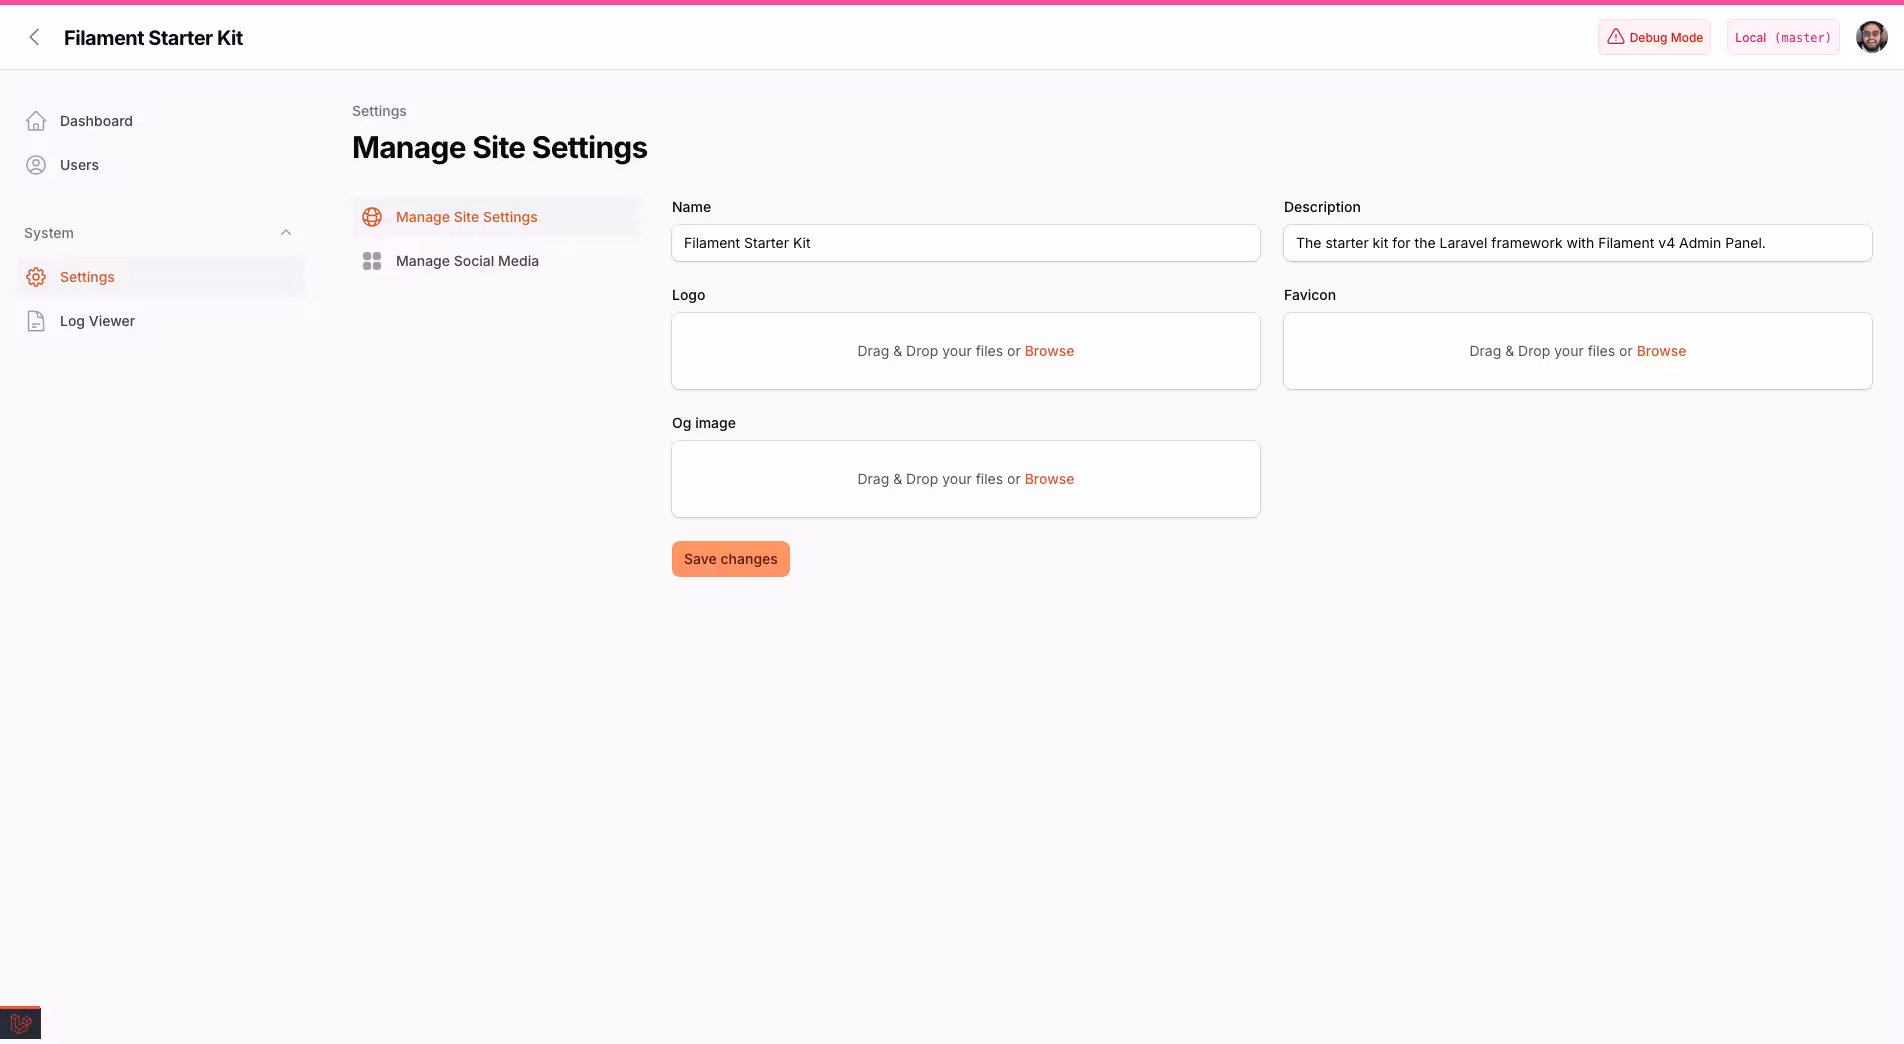Click the Favicon field label
Image resolution: width=1904 pixels, height=1044 pixels.
[x=1310, y=295]
